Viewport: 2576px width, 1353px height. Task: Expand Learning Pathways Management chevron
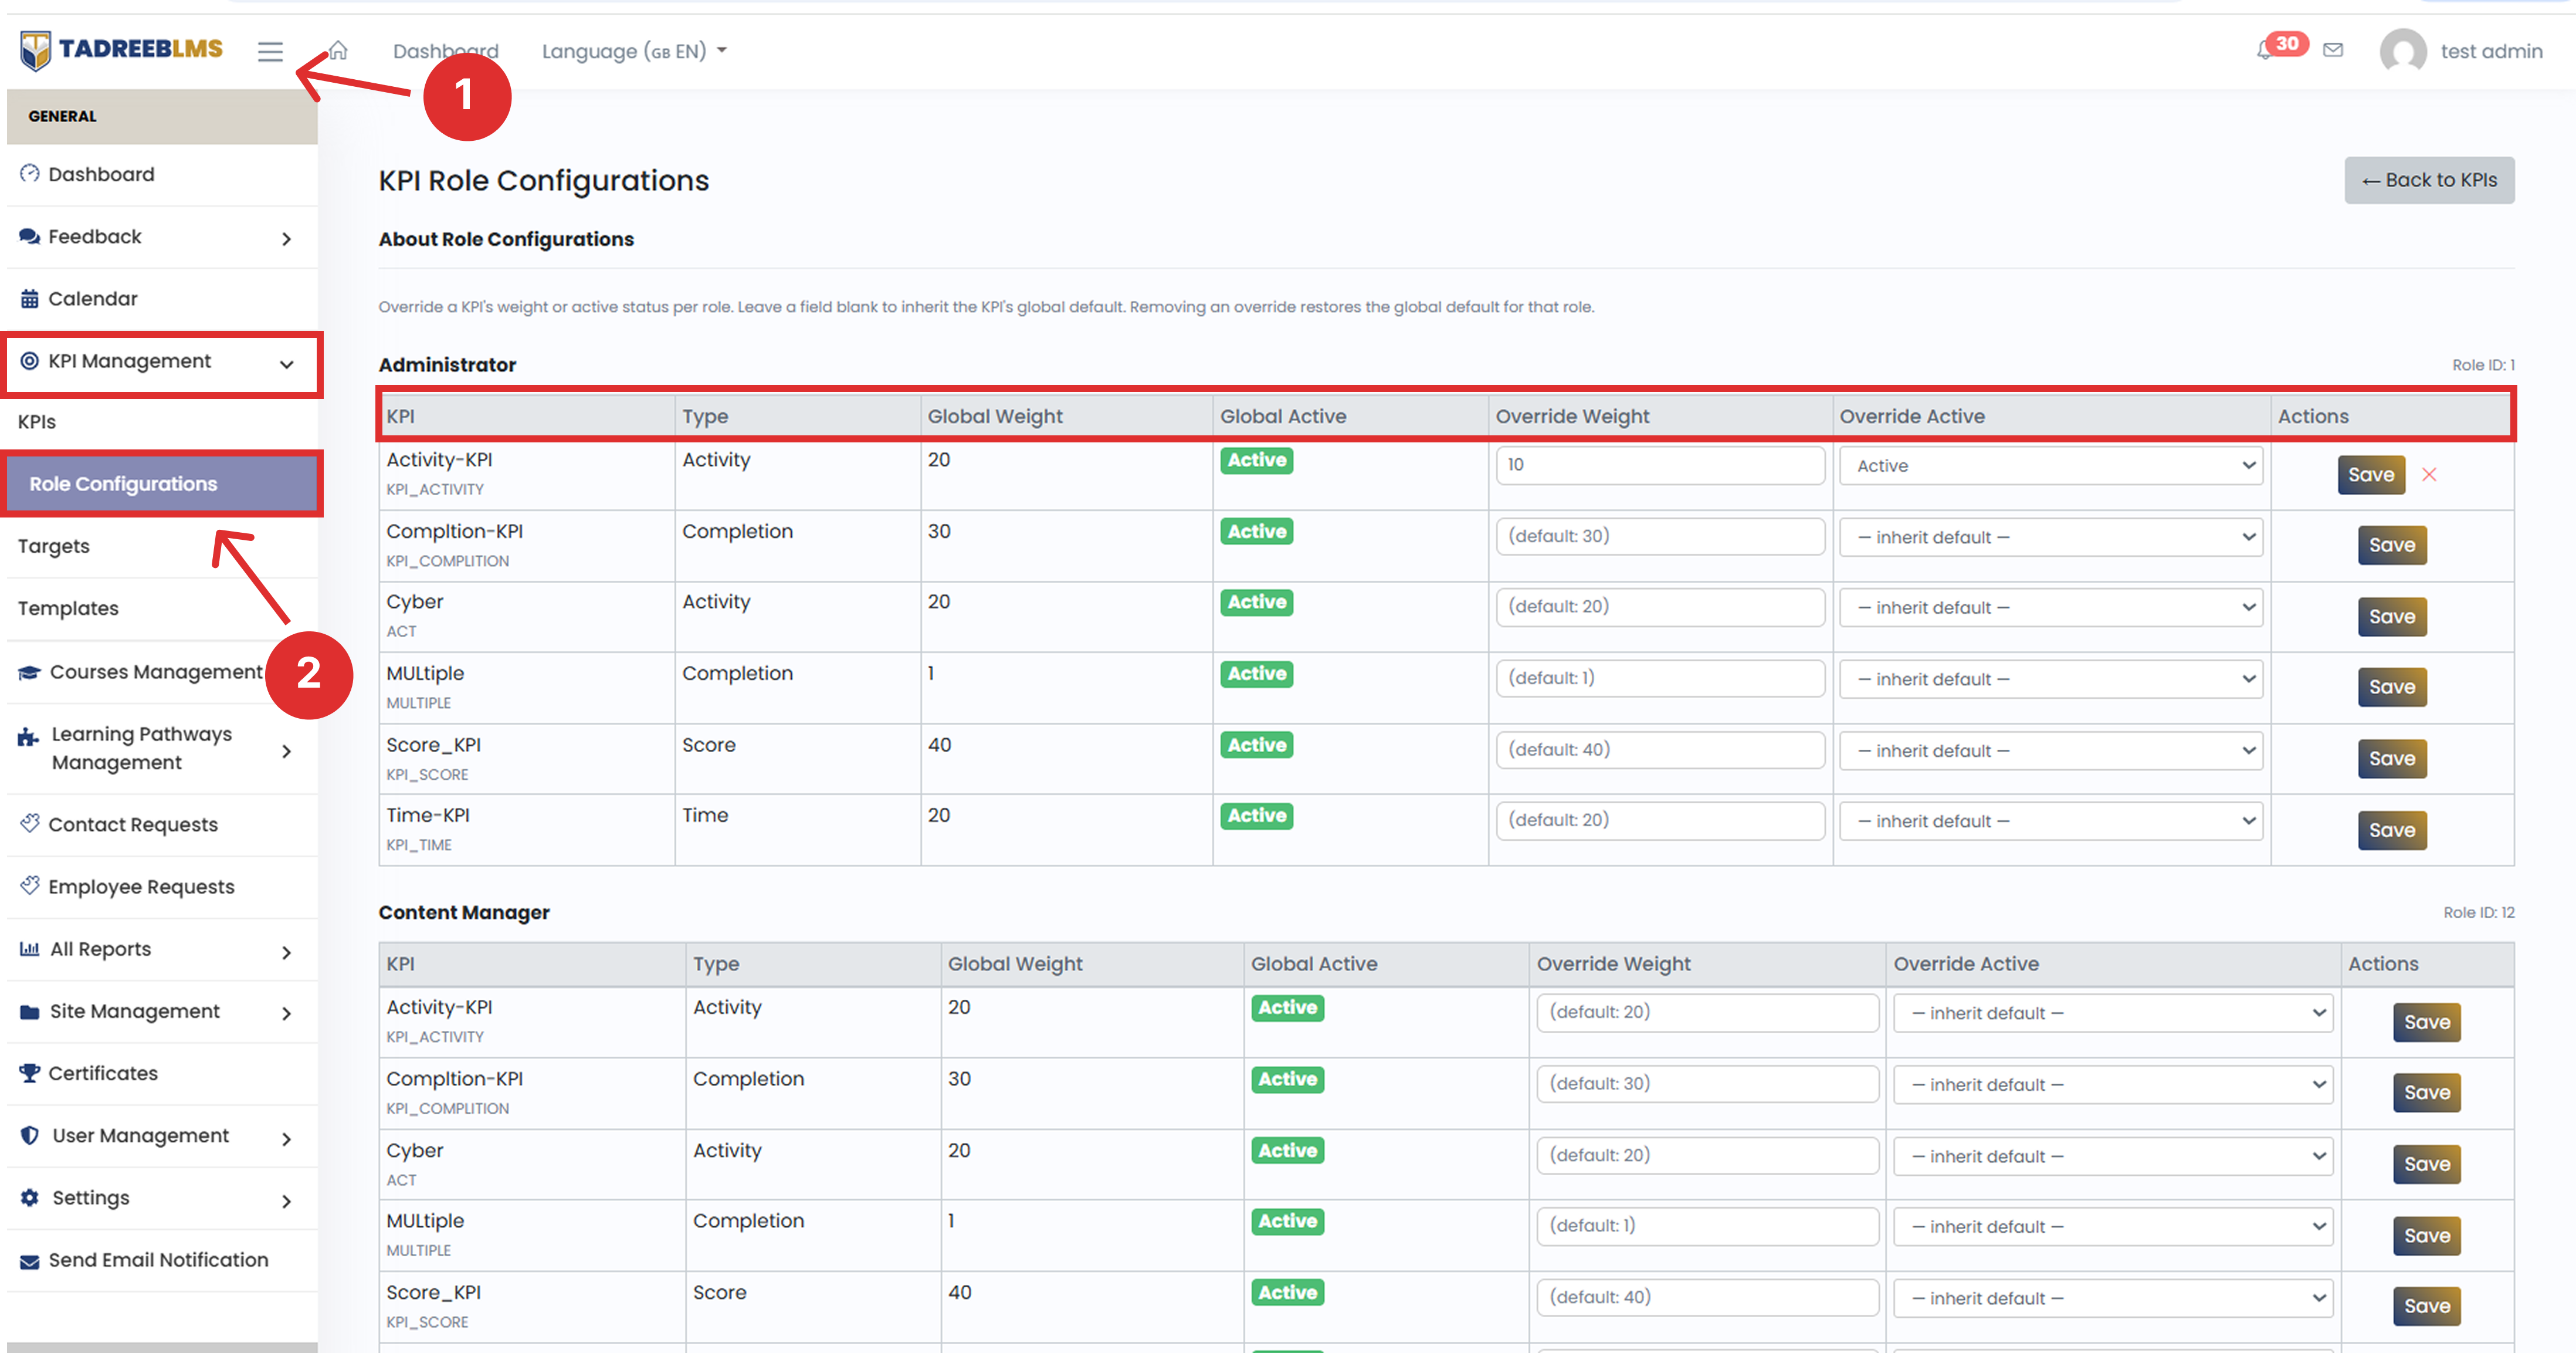287,750
